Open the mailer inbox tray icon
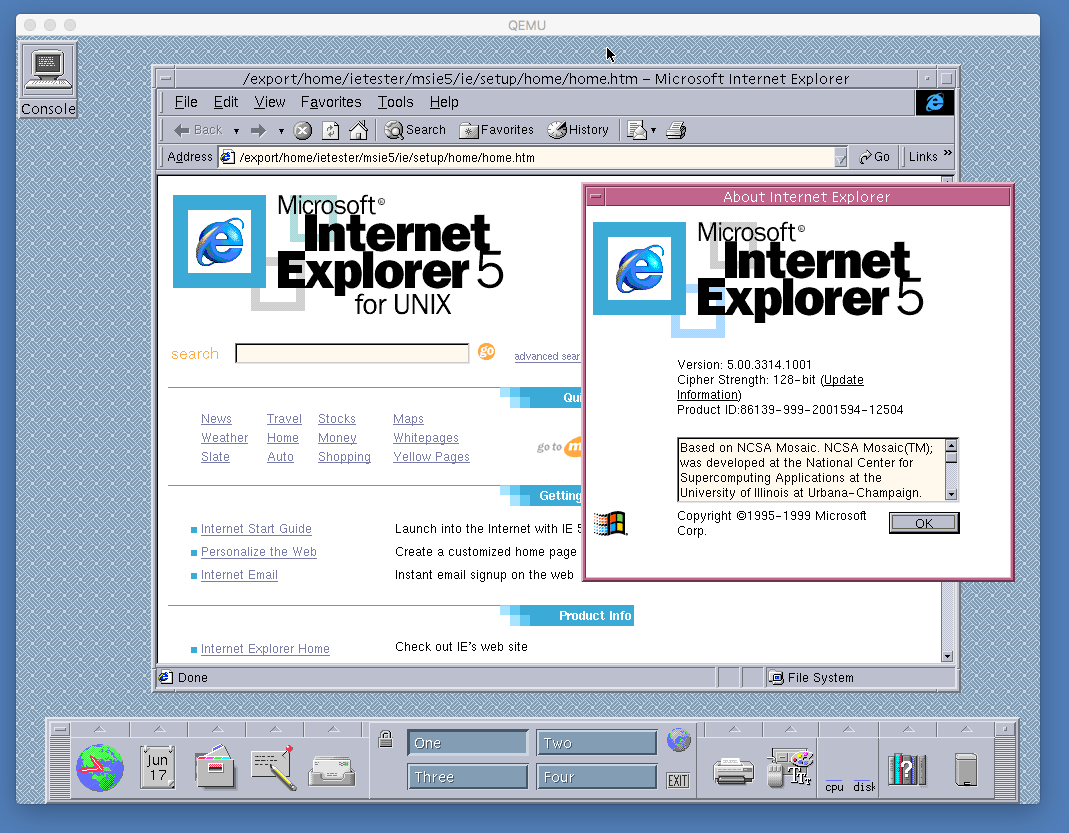The width and height of the screenshot is (1069, 833). click(331, 771)
